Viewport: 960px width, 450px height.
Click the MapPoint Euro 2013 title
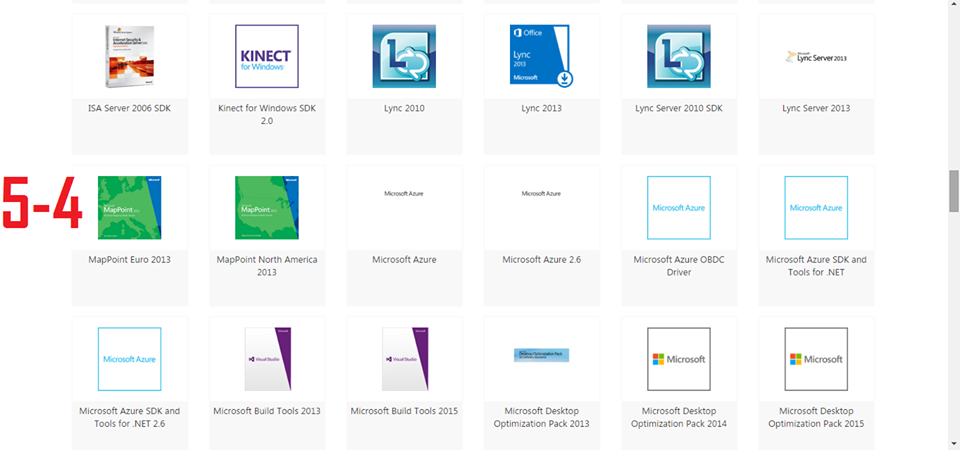(x=130, y=260)
